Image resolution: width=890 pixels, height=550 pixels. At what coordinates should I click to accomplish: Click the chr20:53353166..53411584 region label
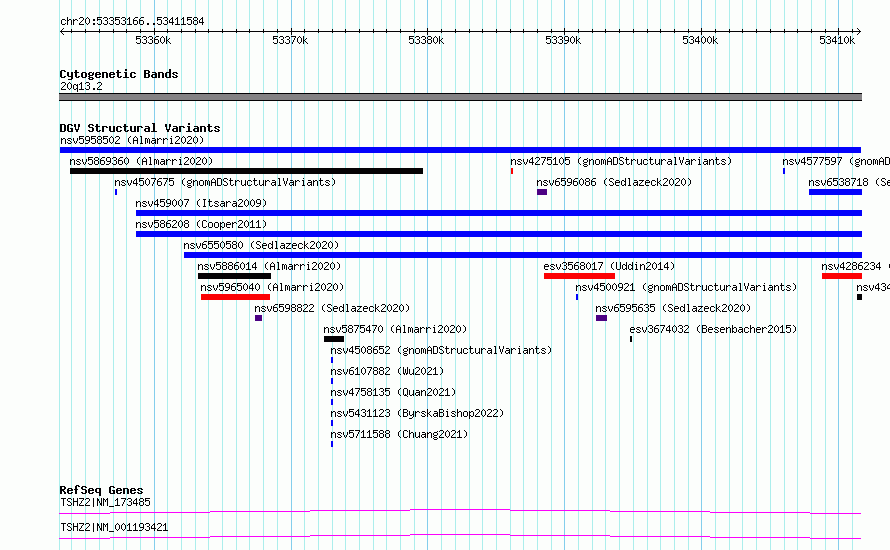click(x=132, y=21)
